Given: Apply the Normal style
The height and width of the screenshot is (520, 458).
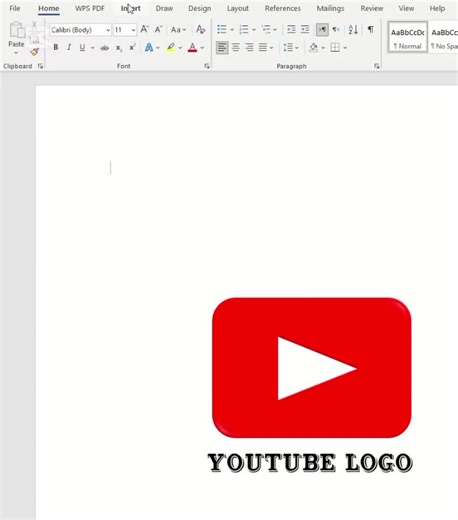Looking at the screenshot, I should [x=408, y=37].
